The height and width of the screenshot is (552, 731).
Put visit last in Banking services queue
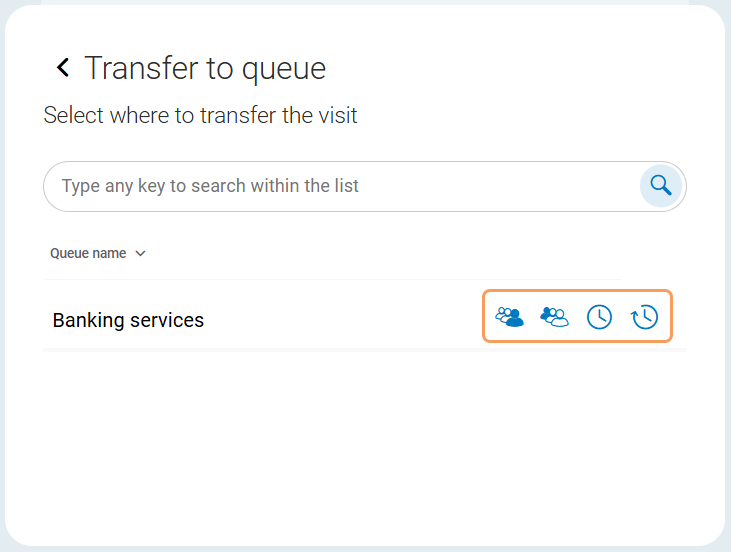coord(554,317)
